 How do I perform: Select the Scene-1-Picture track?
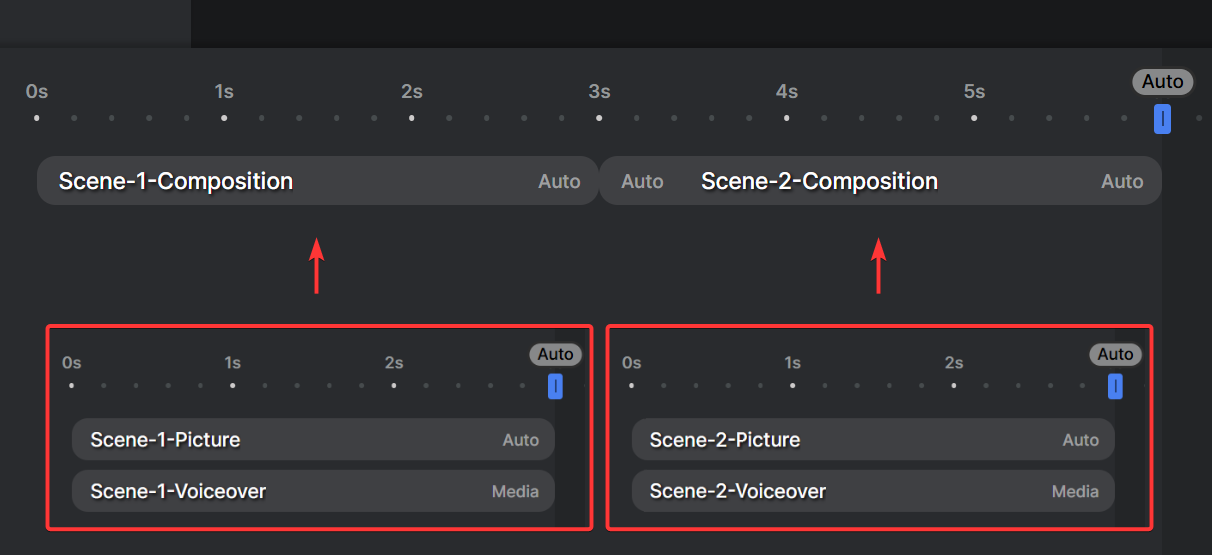tap(313, 440)
